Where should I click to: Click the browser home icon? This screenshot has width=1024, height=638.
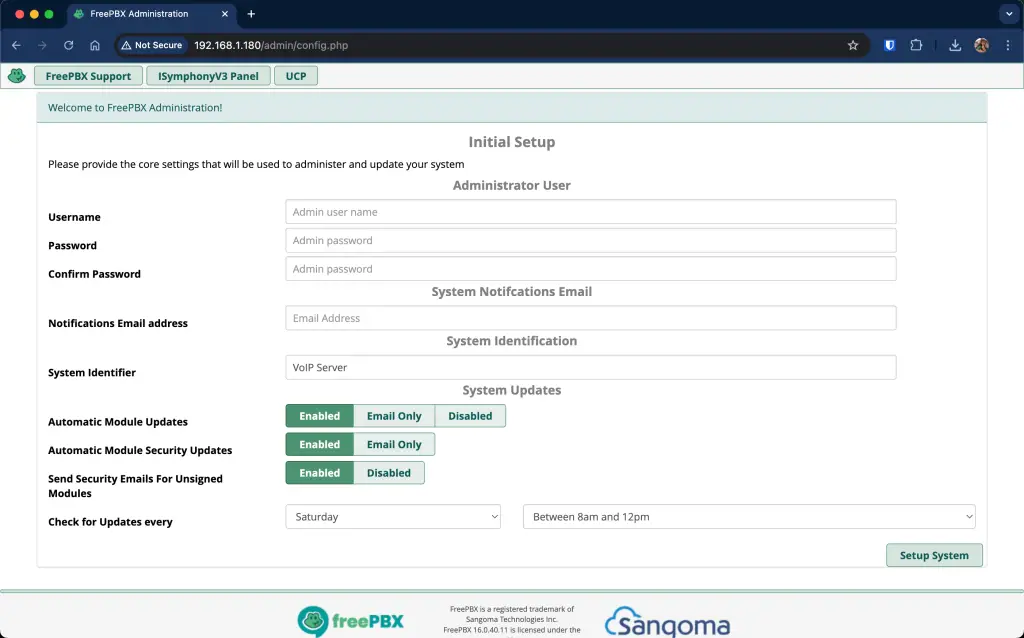tap(95, 45)
